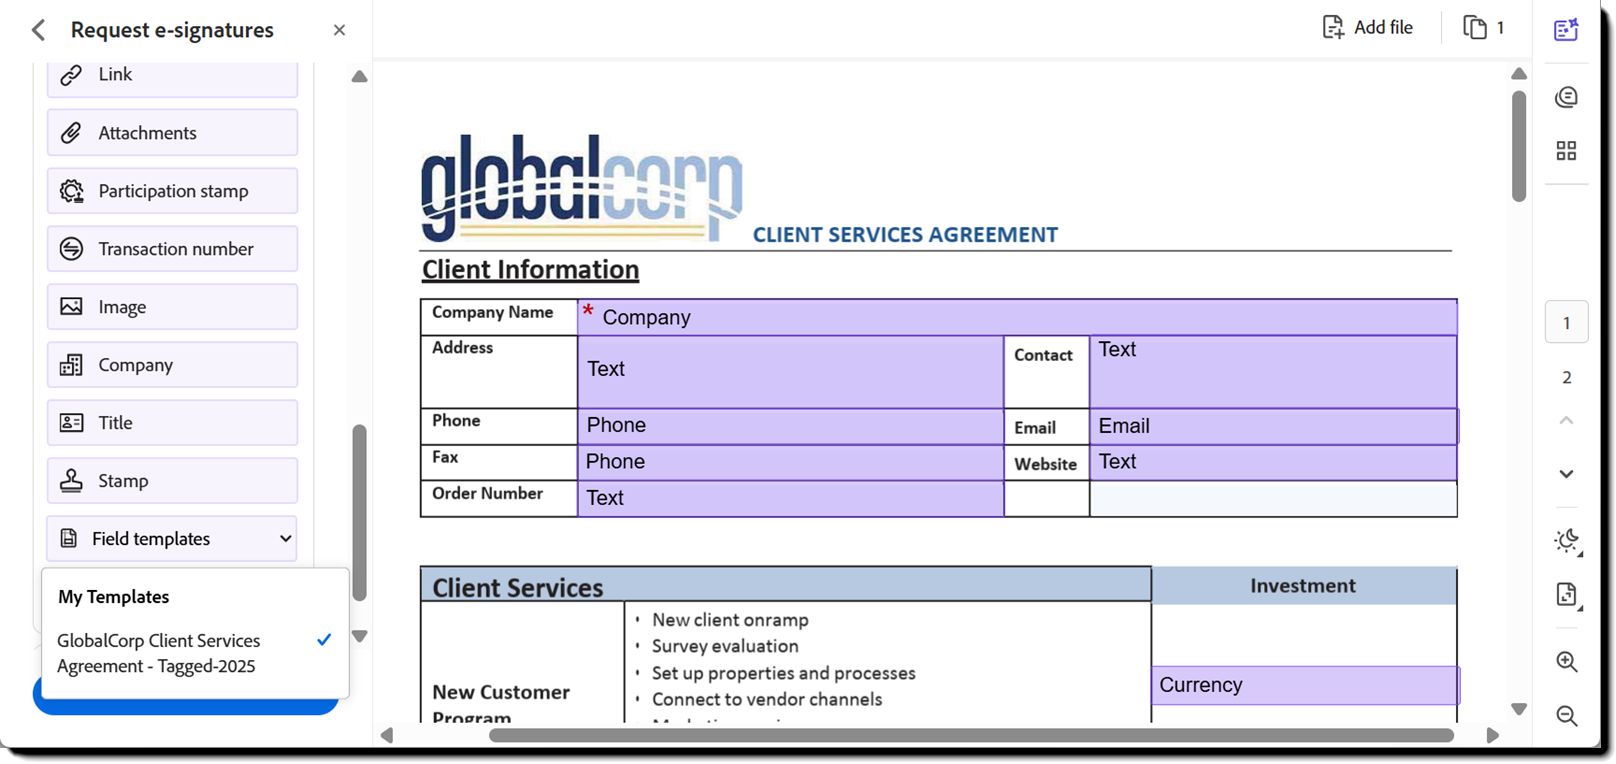Toggle the display theme icon

(x=1567, y=541)
